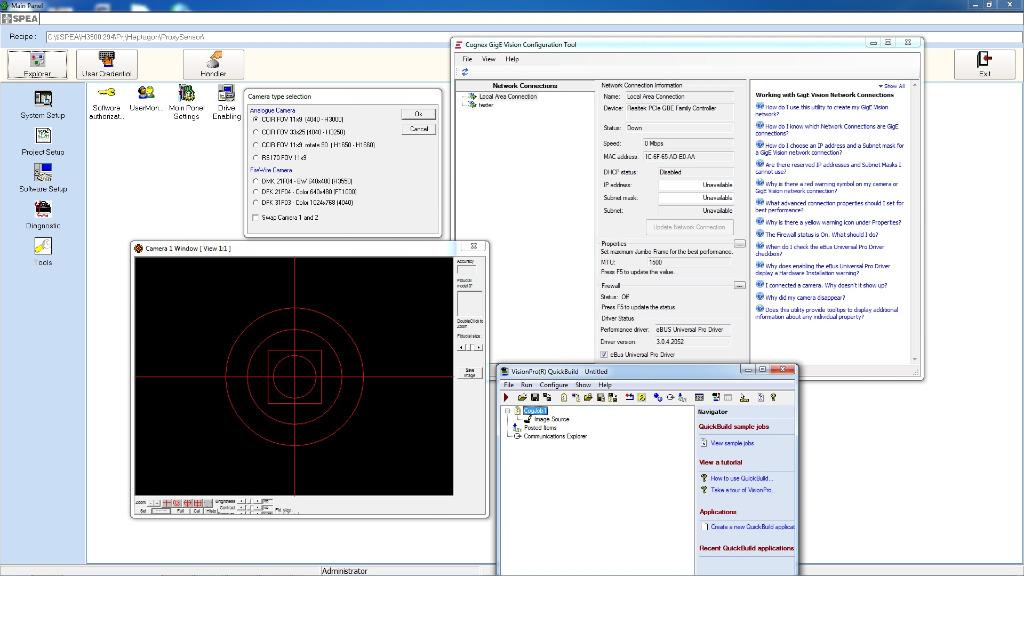Open the View menu in GigE Vision tool

[488, 59]
